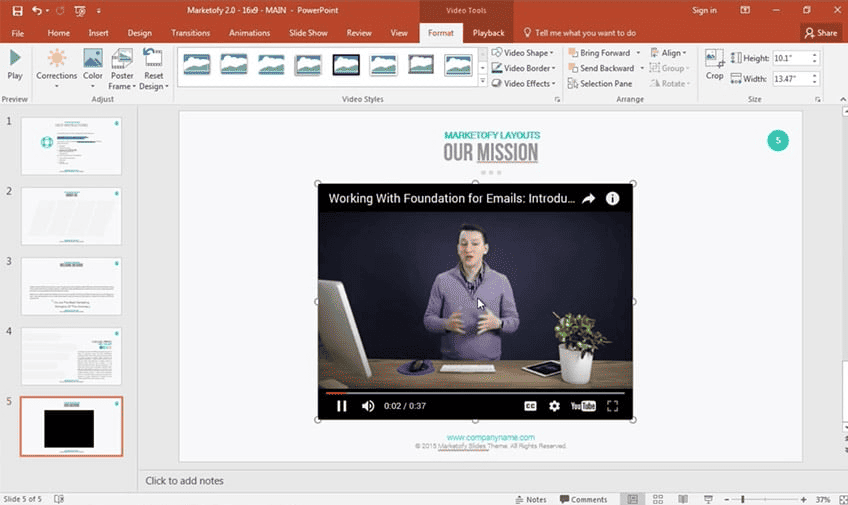Select slide 1 thumbnail
Viewport: 848px width, 505px height.
71,146
